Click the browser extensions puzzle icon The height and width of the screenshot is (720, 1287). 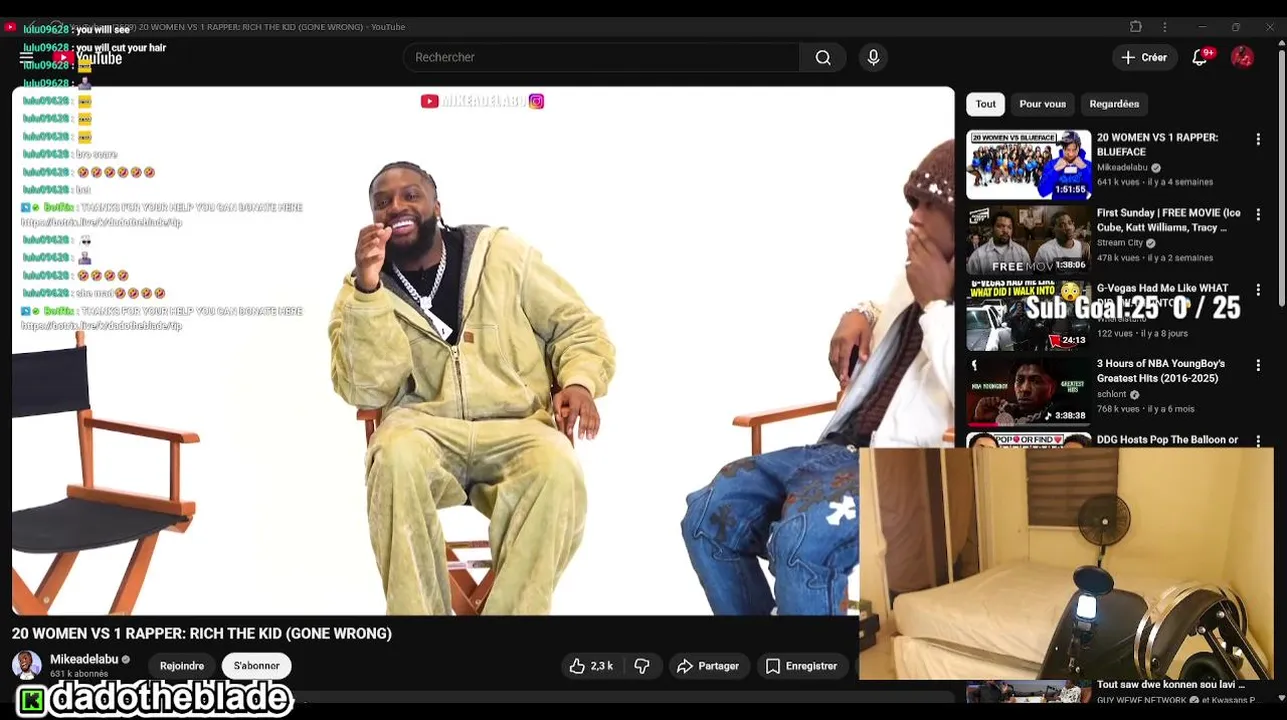tap(1136, 27)
